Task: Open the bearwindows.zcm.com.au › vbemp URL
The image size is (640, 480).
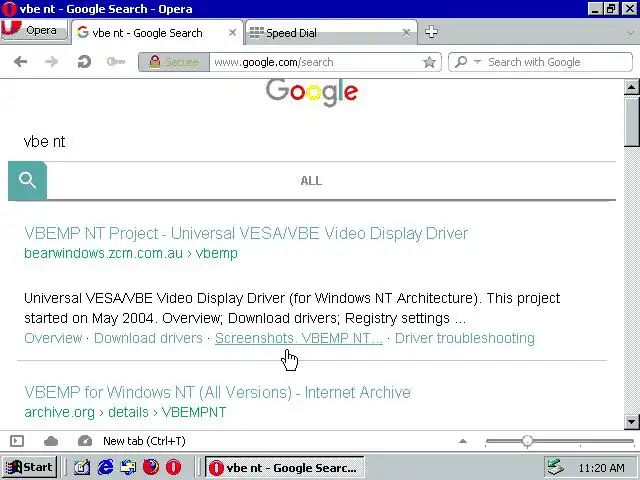Action: pos(131,253)
